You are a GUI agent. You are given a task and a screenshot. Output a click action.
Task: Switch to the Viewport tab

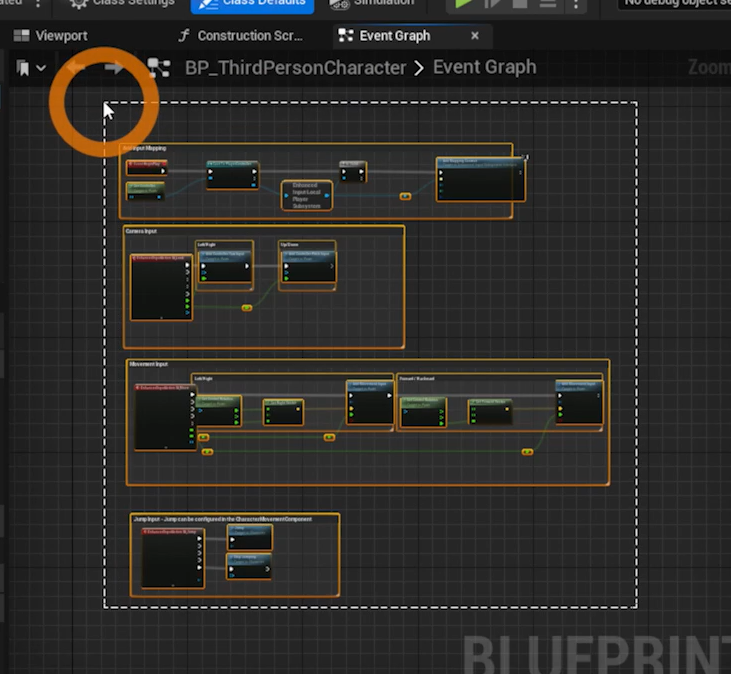point(50,36)
